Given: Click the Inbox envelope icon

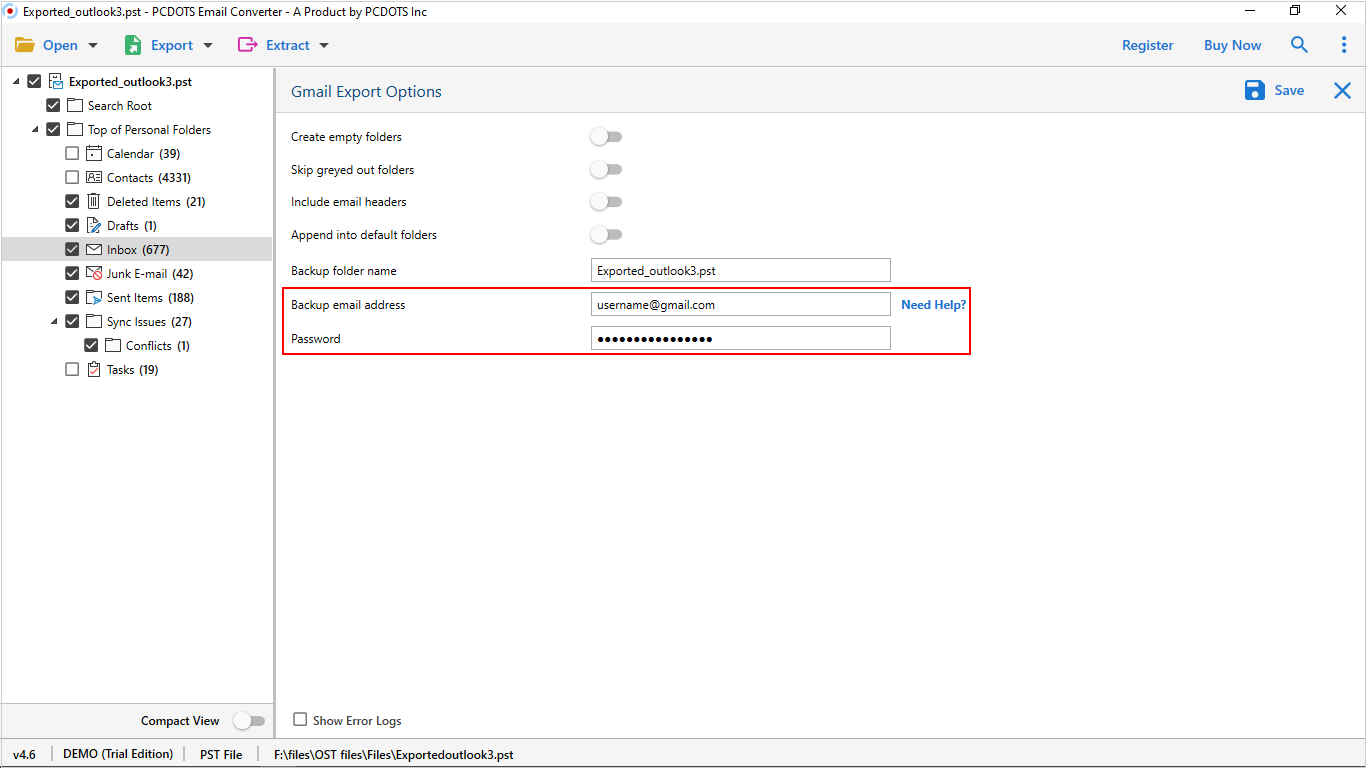Looking at the screenshot, I should click(94, 250).
